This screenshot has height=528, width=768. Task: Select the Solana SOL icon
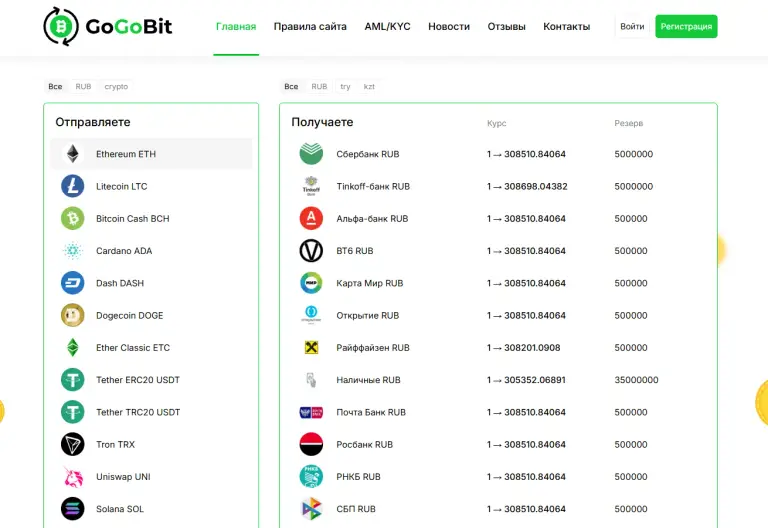[x=72, y=509]
